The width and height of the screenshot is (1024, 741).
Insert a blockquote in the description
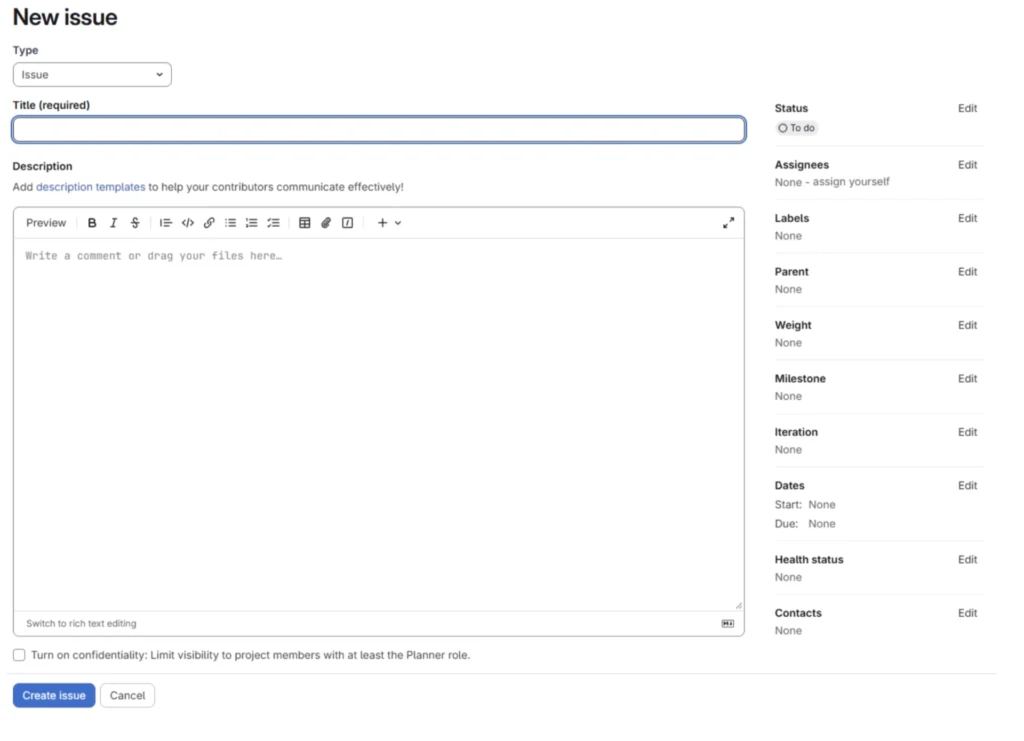(166, 223)
